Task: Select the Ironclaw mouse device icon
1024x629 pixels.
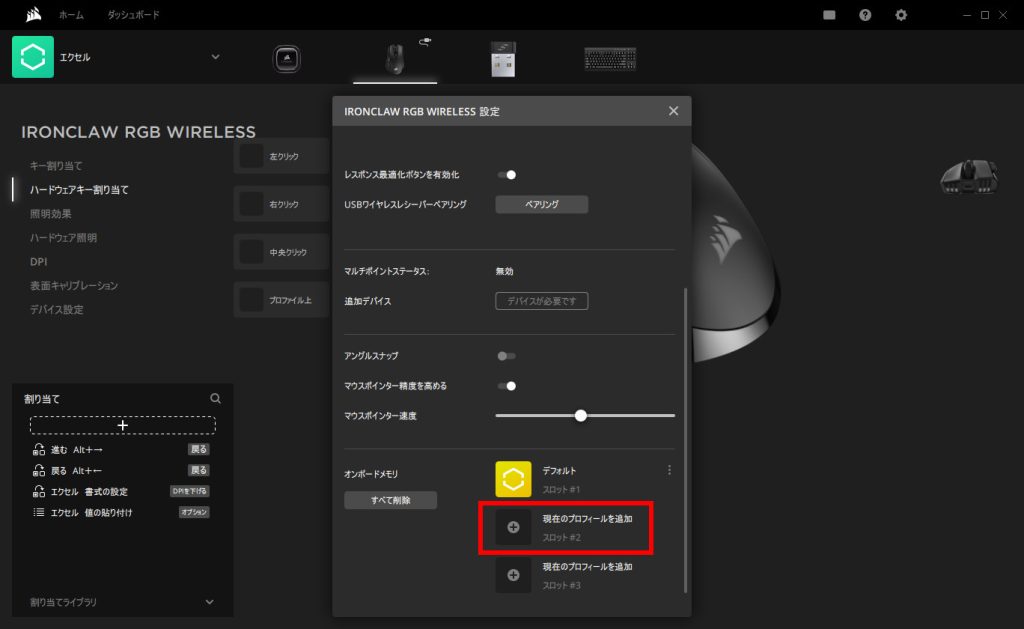Action: pyautogui.click(x=394, y=59)
